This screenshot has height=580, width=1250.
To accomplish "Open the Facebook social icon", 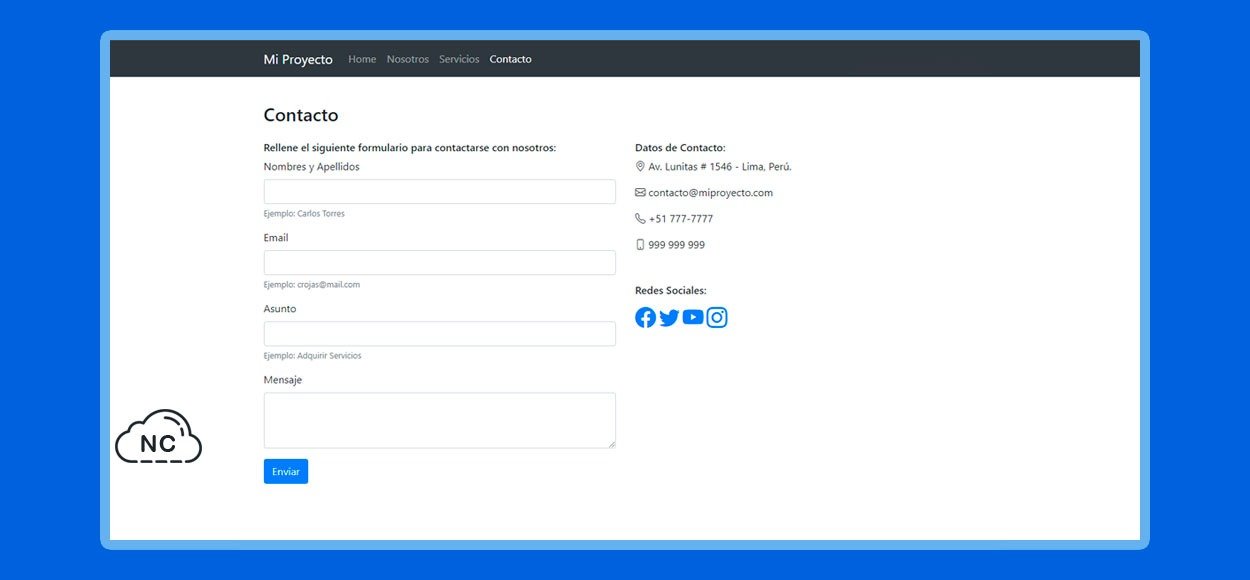I will tap(646, 318).
